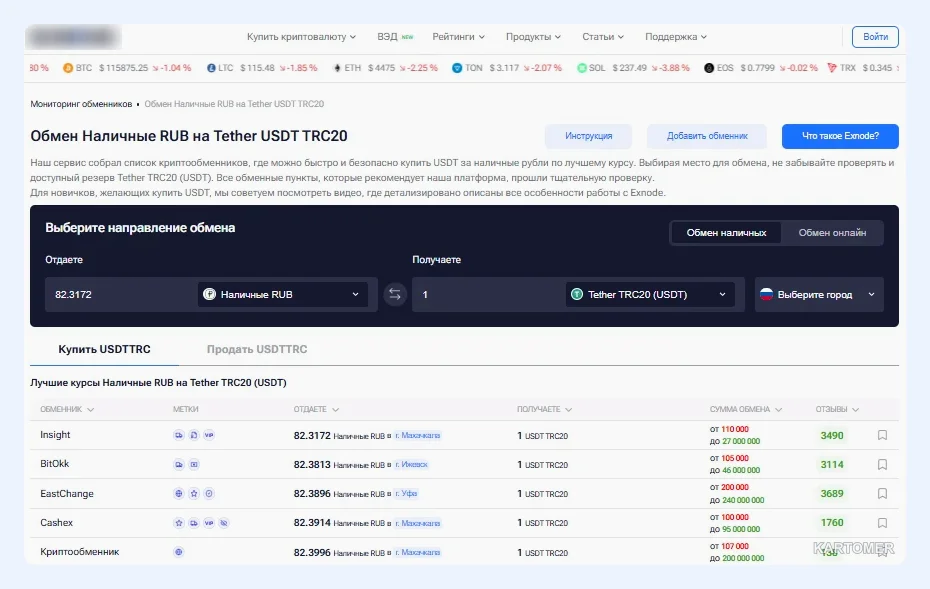Sort by Отзывы column header

[x=837, y=409]
